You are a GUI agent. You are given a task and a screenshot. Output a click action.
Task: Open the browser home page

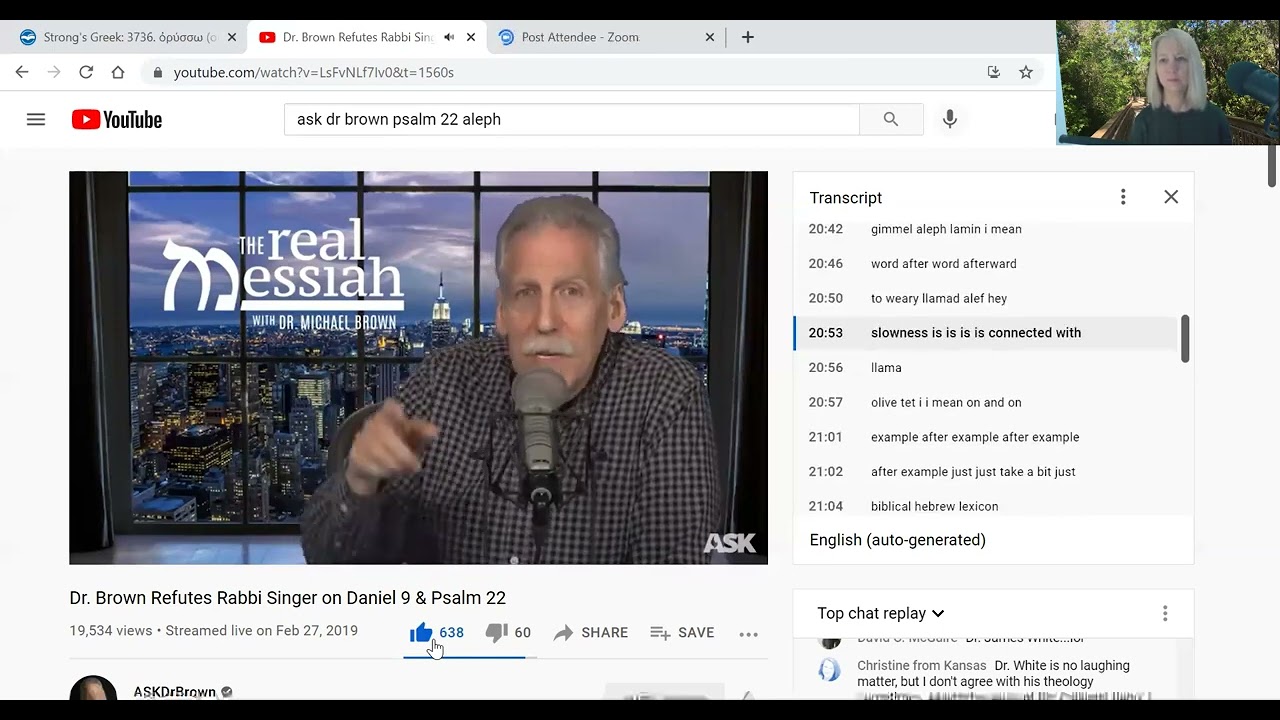click(x=118, y=72)
